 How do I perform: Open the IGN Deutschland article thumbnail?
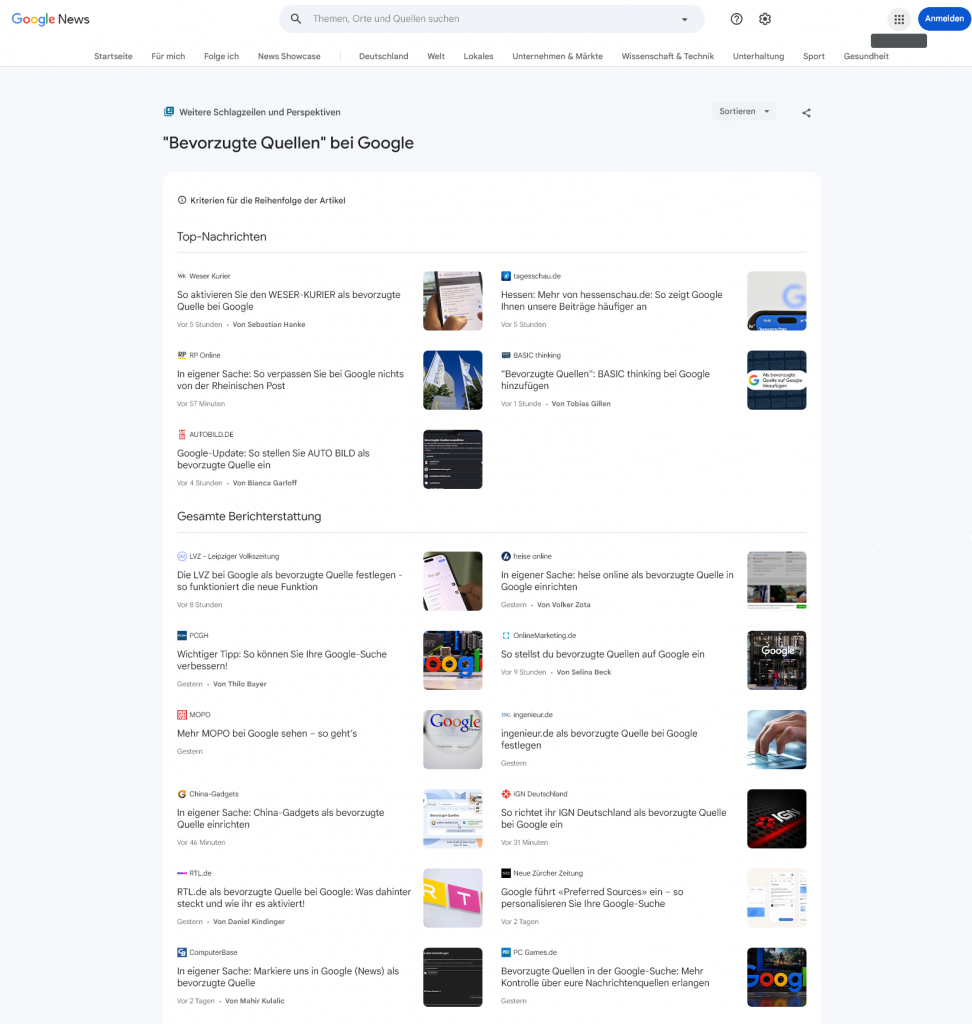(x=777, y=819)
